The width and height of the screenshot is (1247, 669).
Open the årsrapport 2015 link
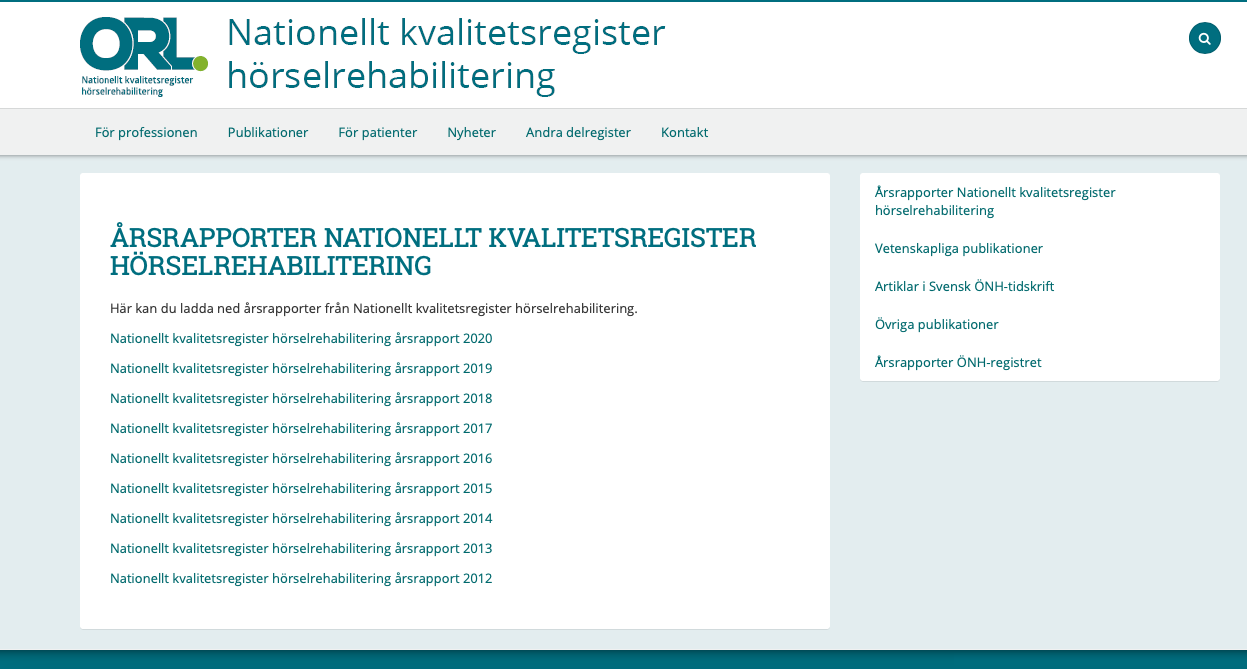pos(301,488)
